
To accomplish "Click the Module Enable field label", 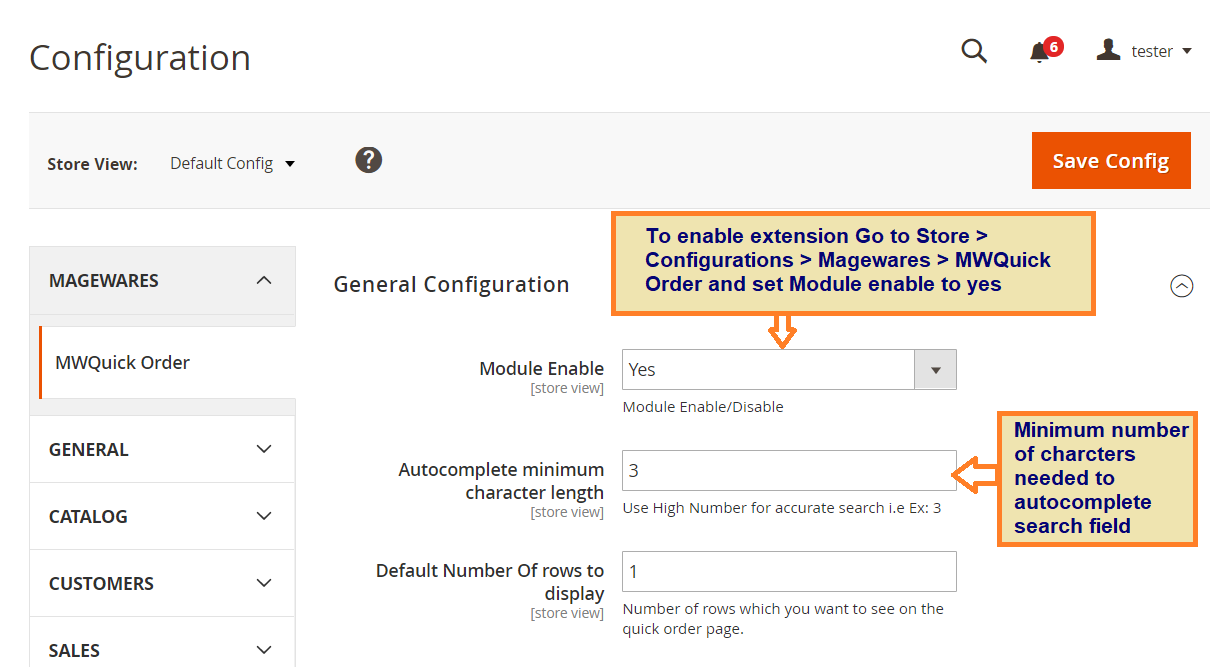I will tap(541, 369).
